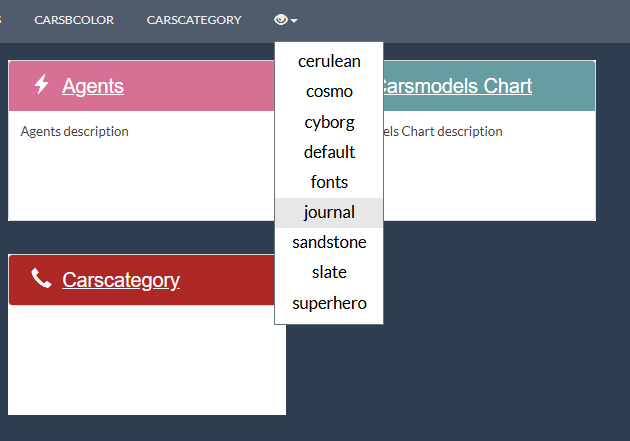Switch to the cyborg theme
This screenshot has height=441, width=630.
[x=329, y=122]
